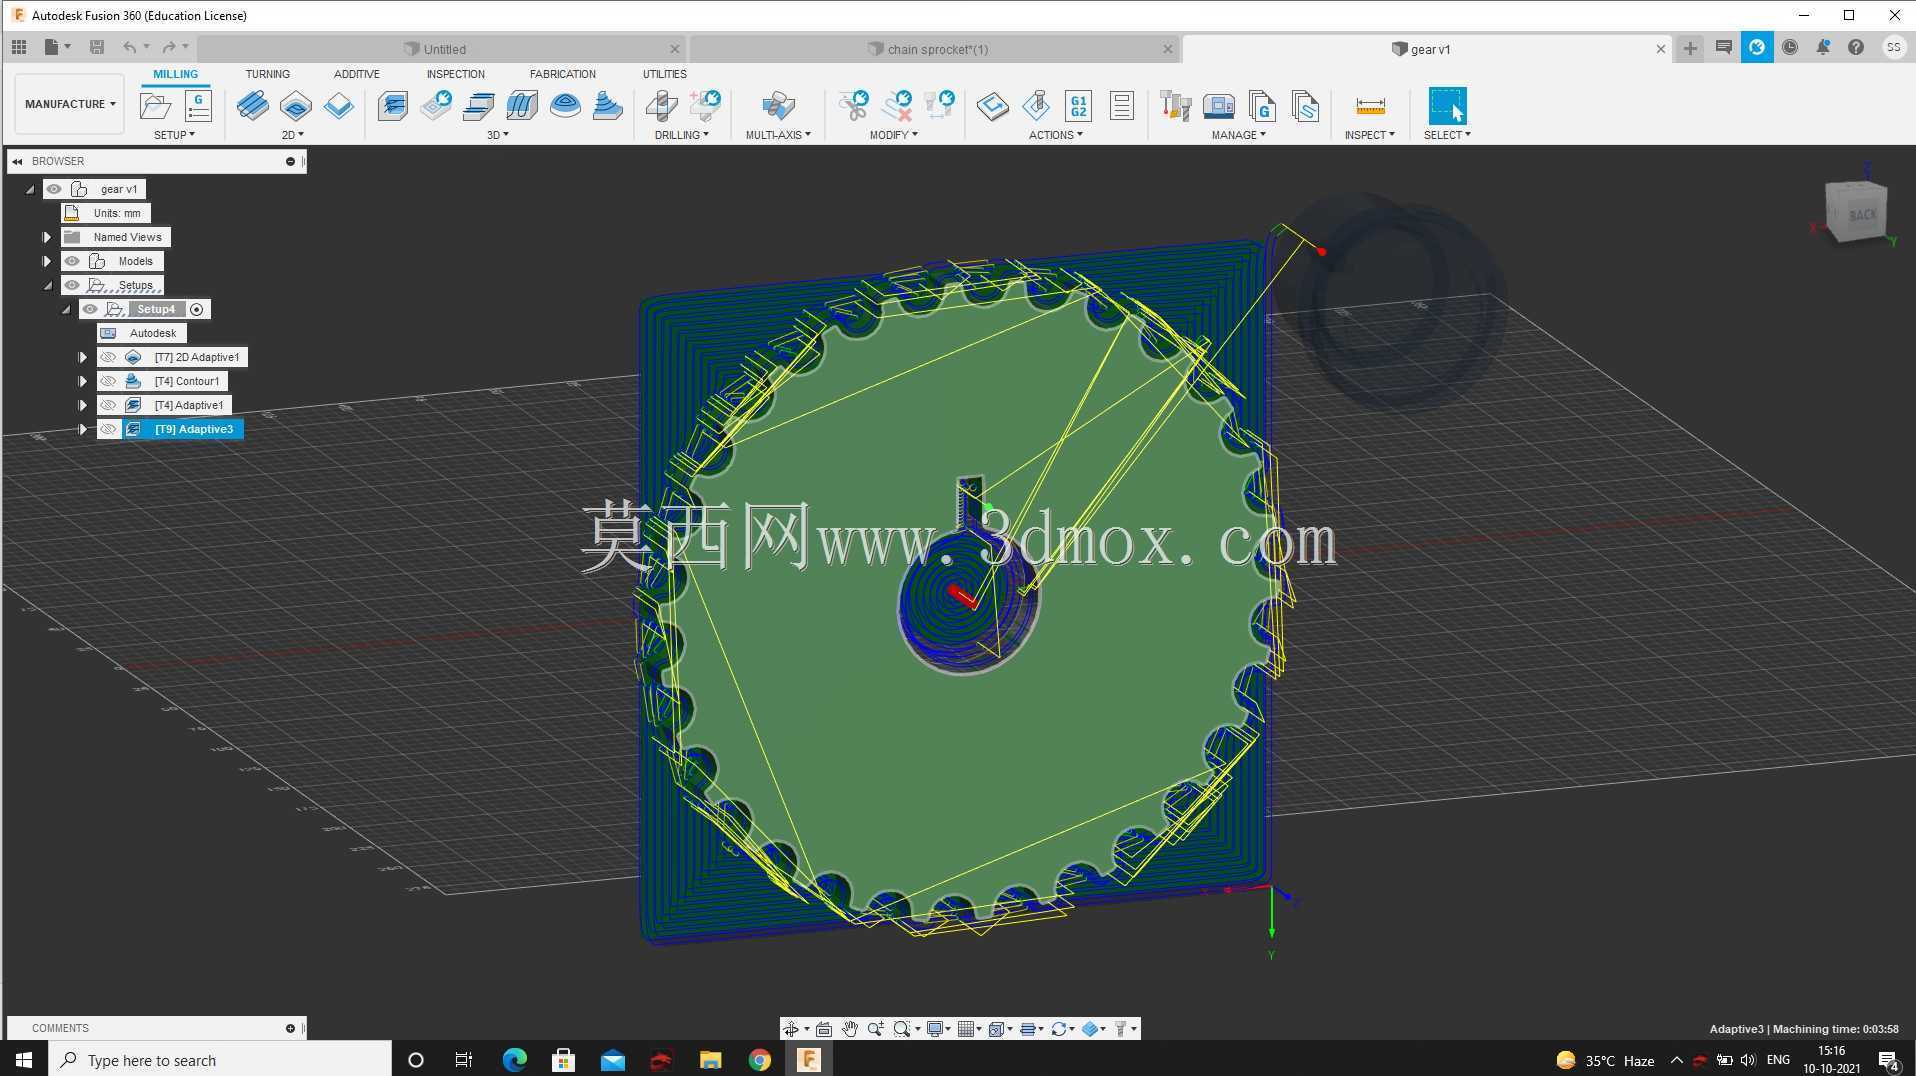Show the [T7] 2D Adaptive1 toolpath
Viewport: 1916px width, 1076px height.
[x=108, y=357]
